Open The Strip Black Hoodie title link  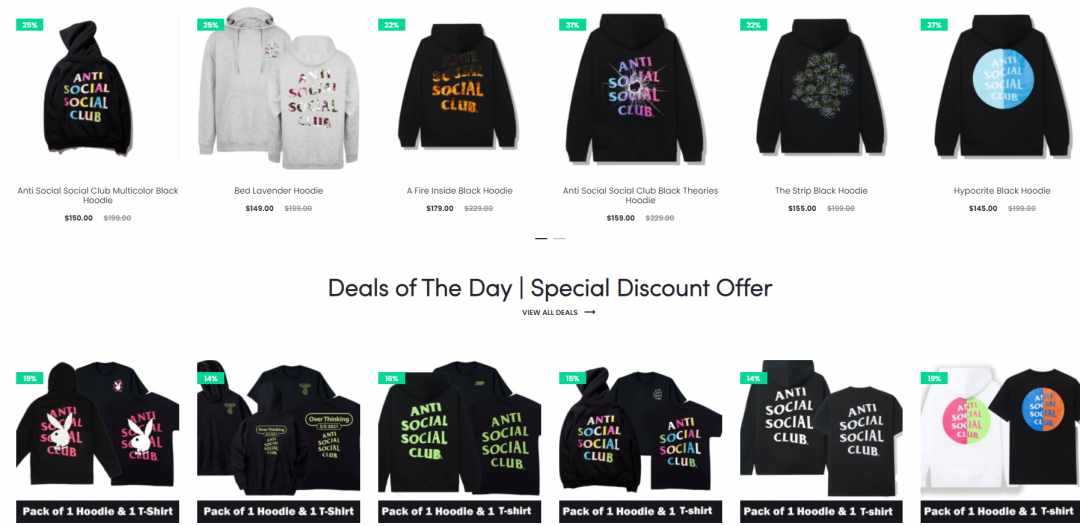821,191
